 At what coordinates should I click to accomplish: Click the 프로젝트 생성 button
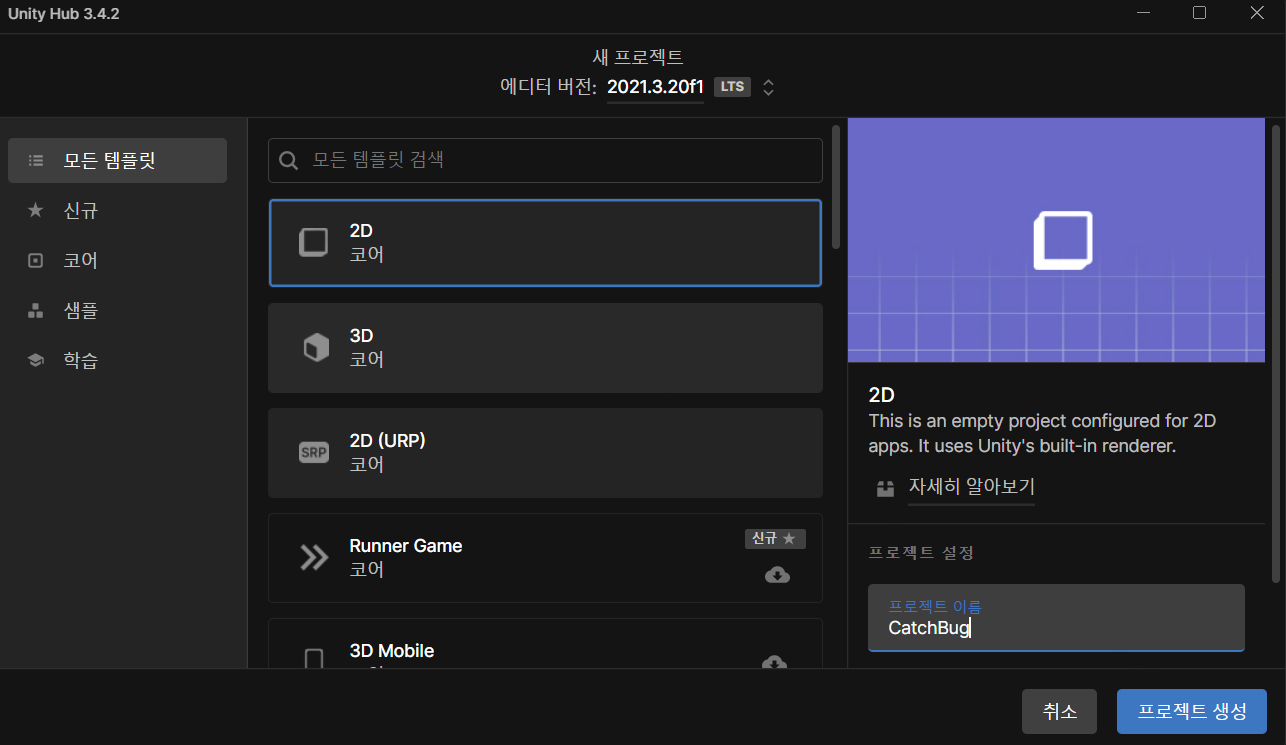(x=1192, y=712)
